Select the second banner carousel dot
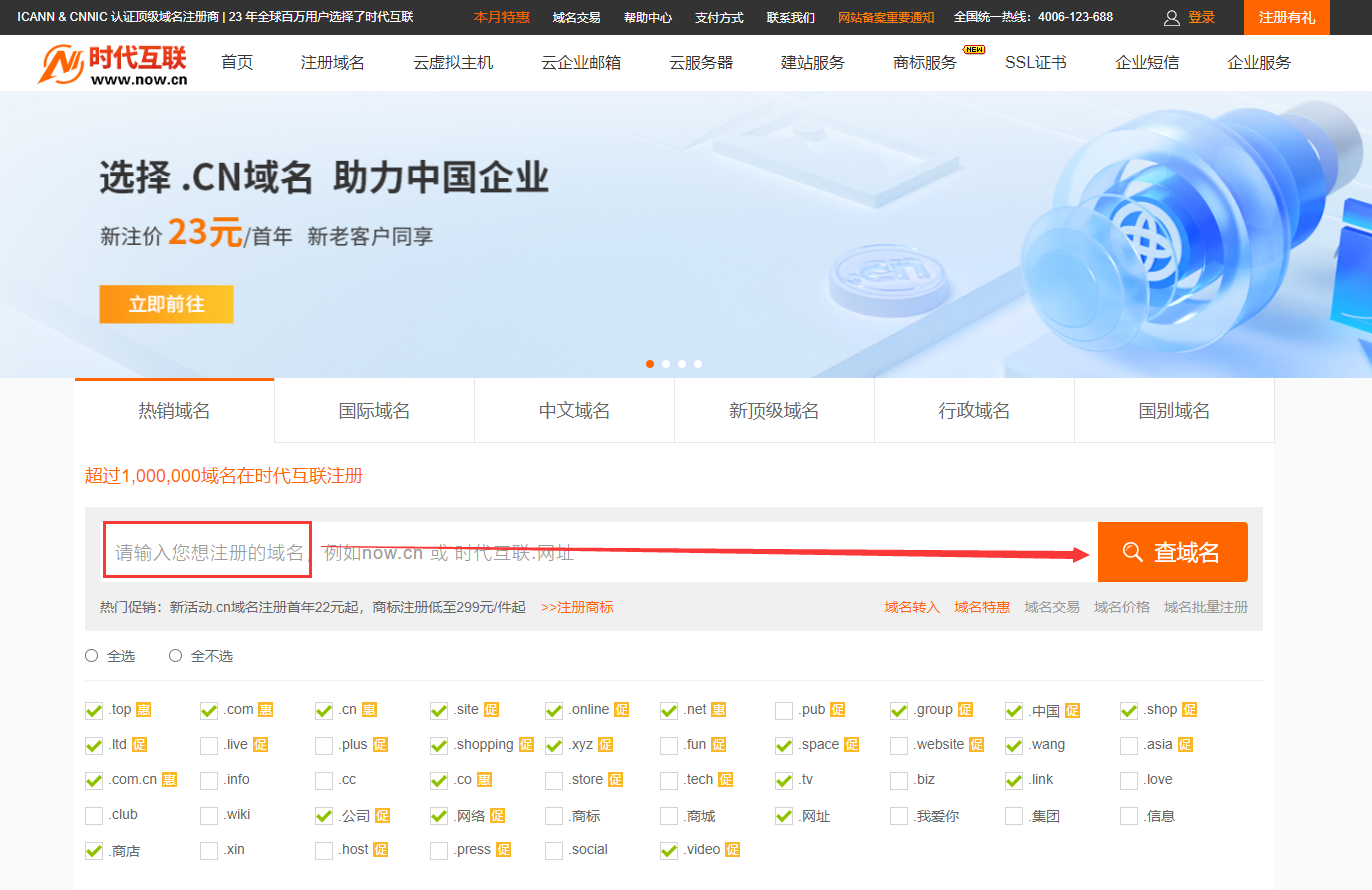Viewport: 1372px width, 890px height. (666, 364)
